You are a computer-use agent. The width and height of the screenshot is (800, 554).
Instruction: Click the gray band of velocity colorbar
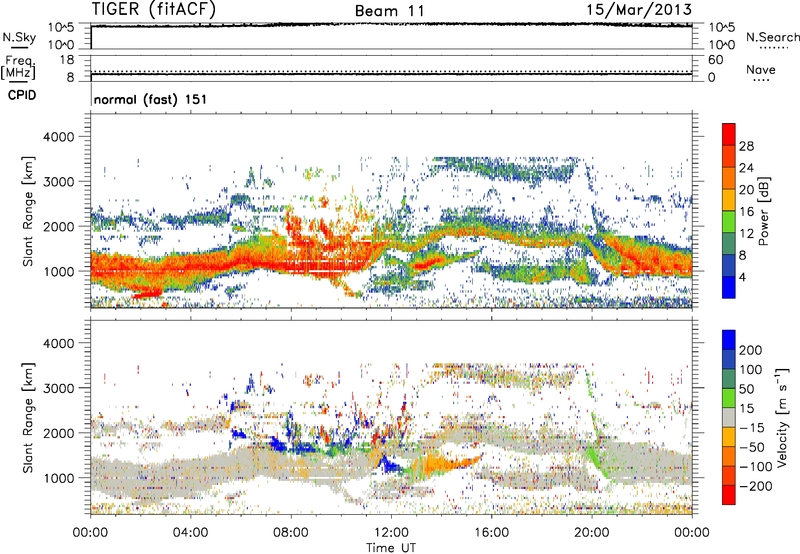tap(729, 417)
